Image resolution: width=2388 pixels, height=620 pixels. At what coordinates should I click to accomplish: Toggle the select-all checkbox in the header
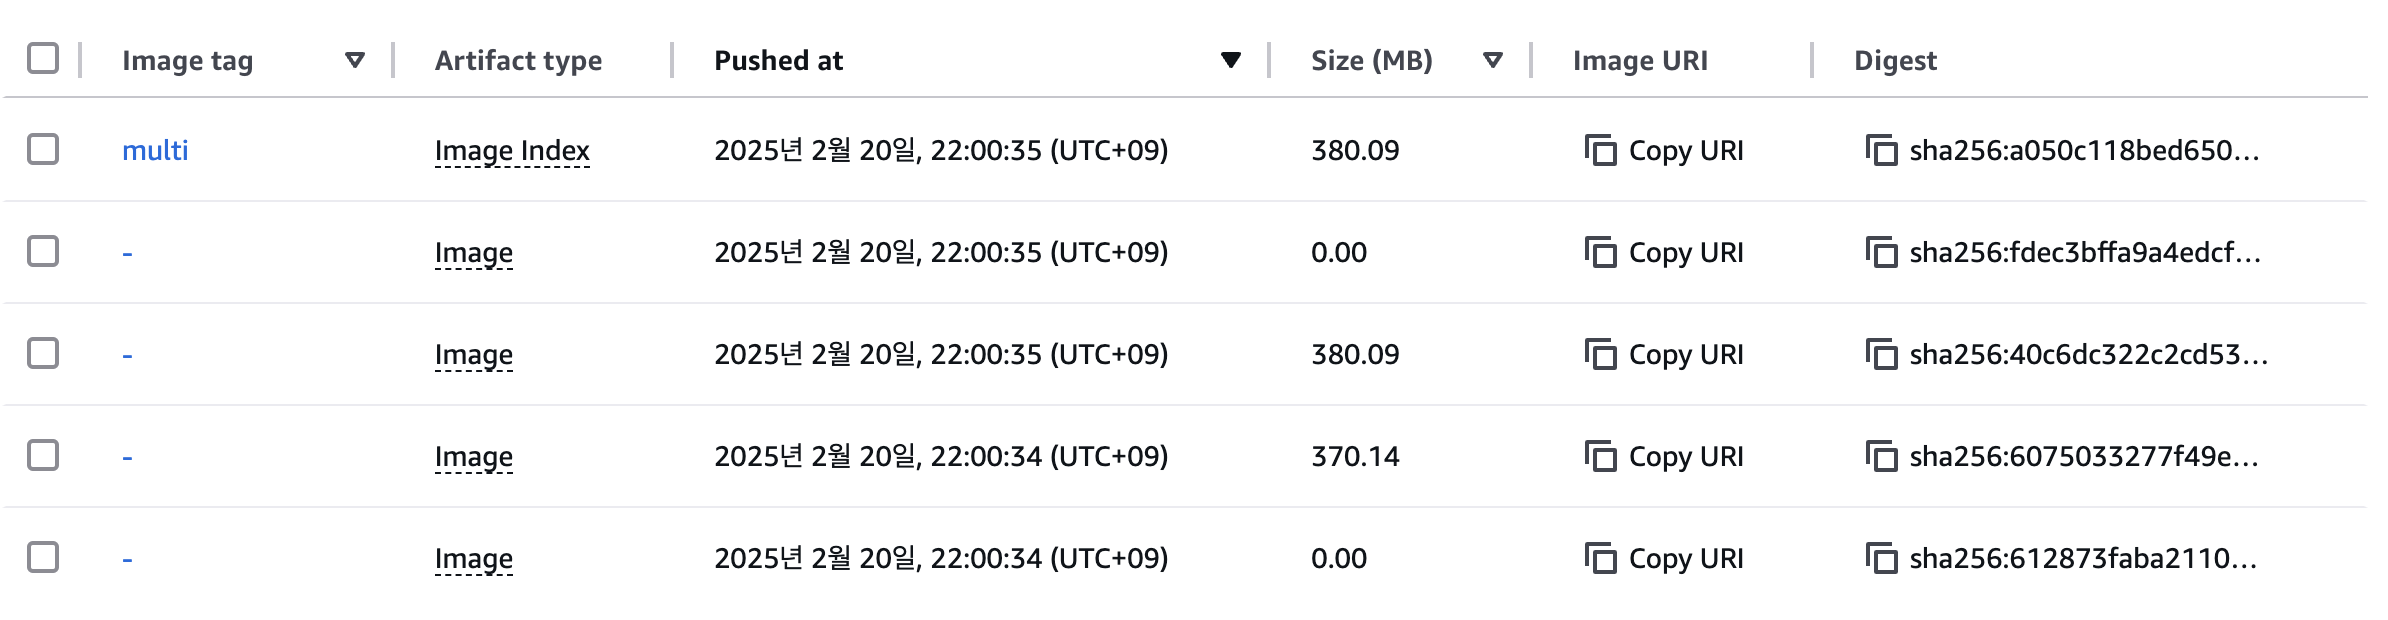pyautogui.click(x=43, y=59)
